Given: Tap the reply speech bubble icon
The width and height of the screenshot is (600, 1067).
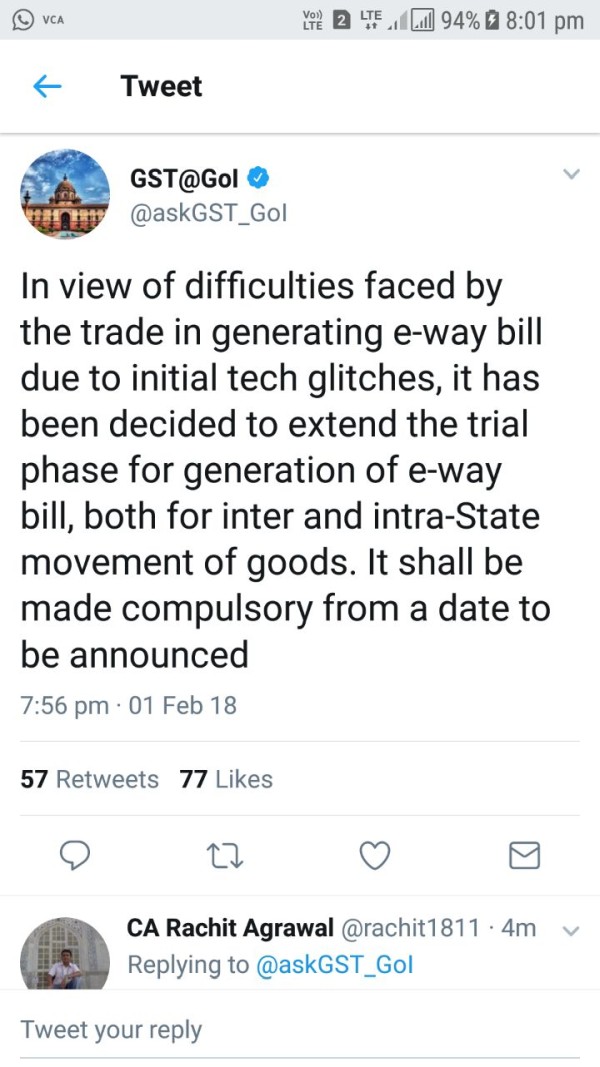Looking at the screenshot, I should click(76, 855).
